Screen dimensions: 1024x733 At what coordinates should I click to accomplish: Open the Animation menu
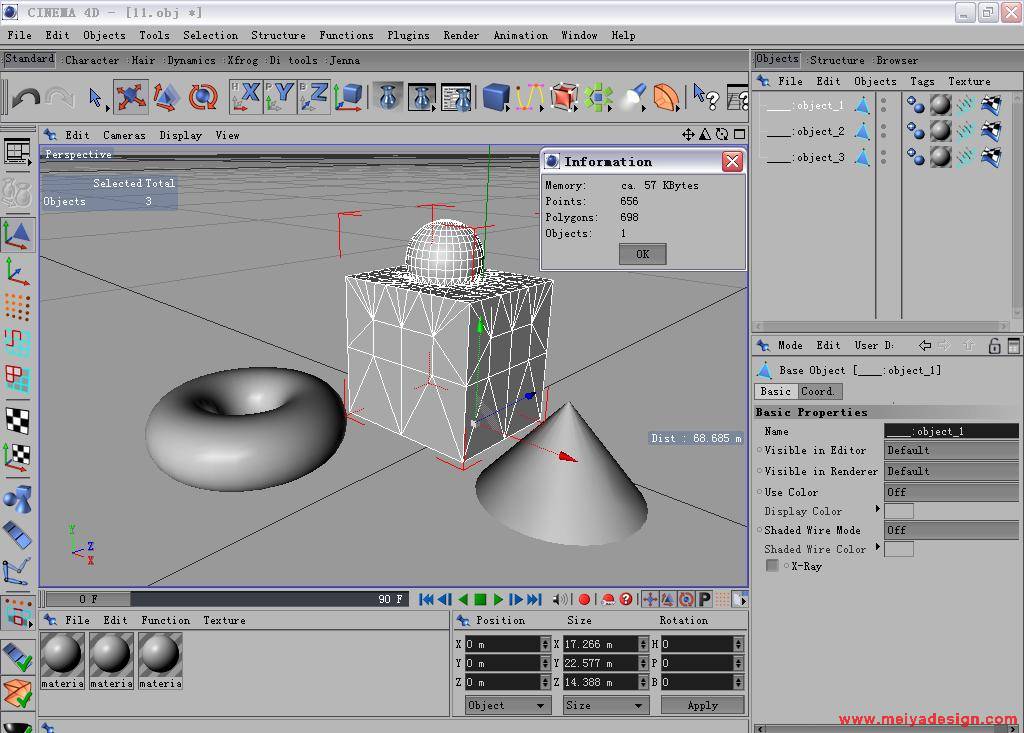[520, 35]
